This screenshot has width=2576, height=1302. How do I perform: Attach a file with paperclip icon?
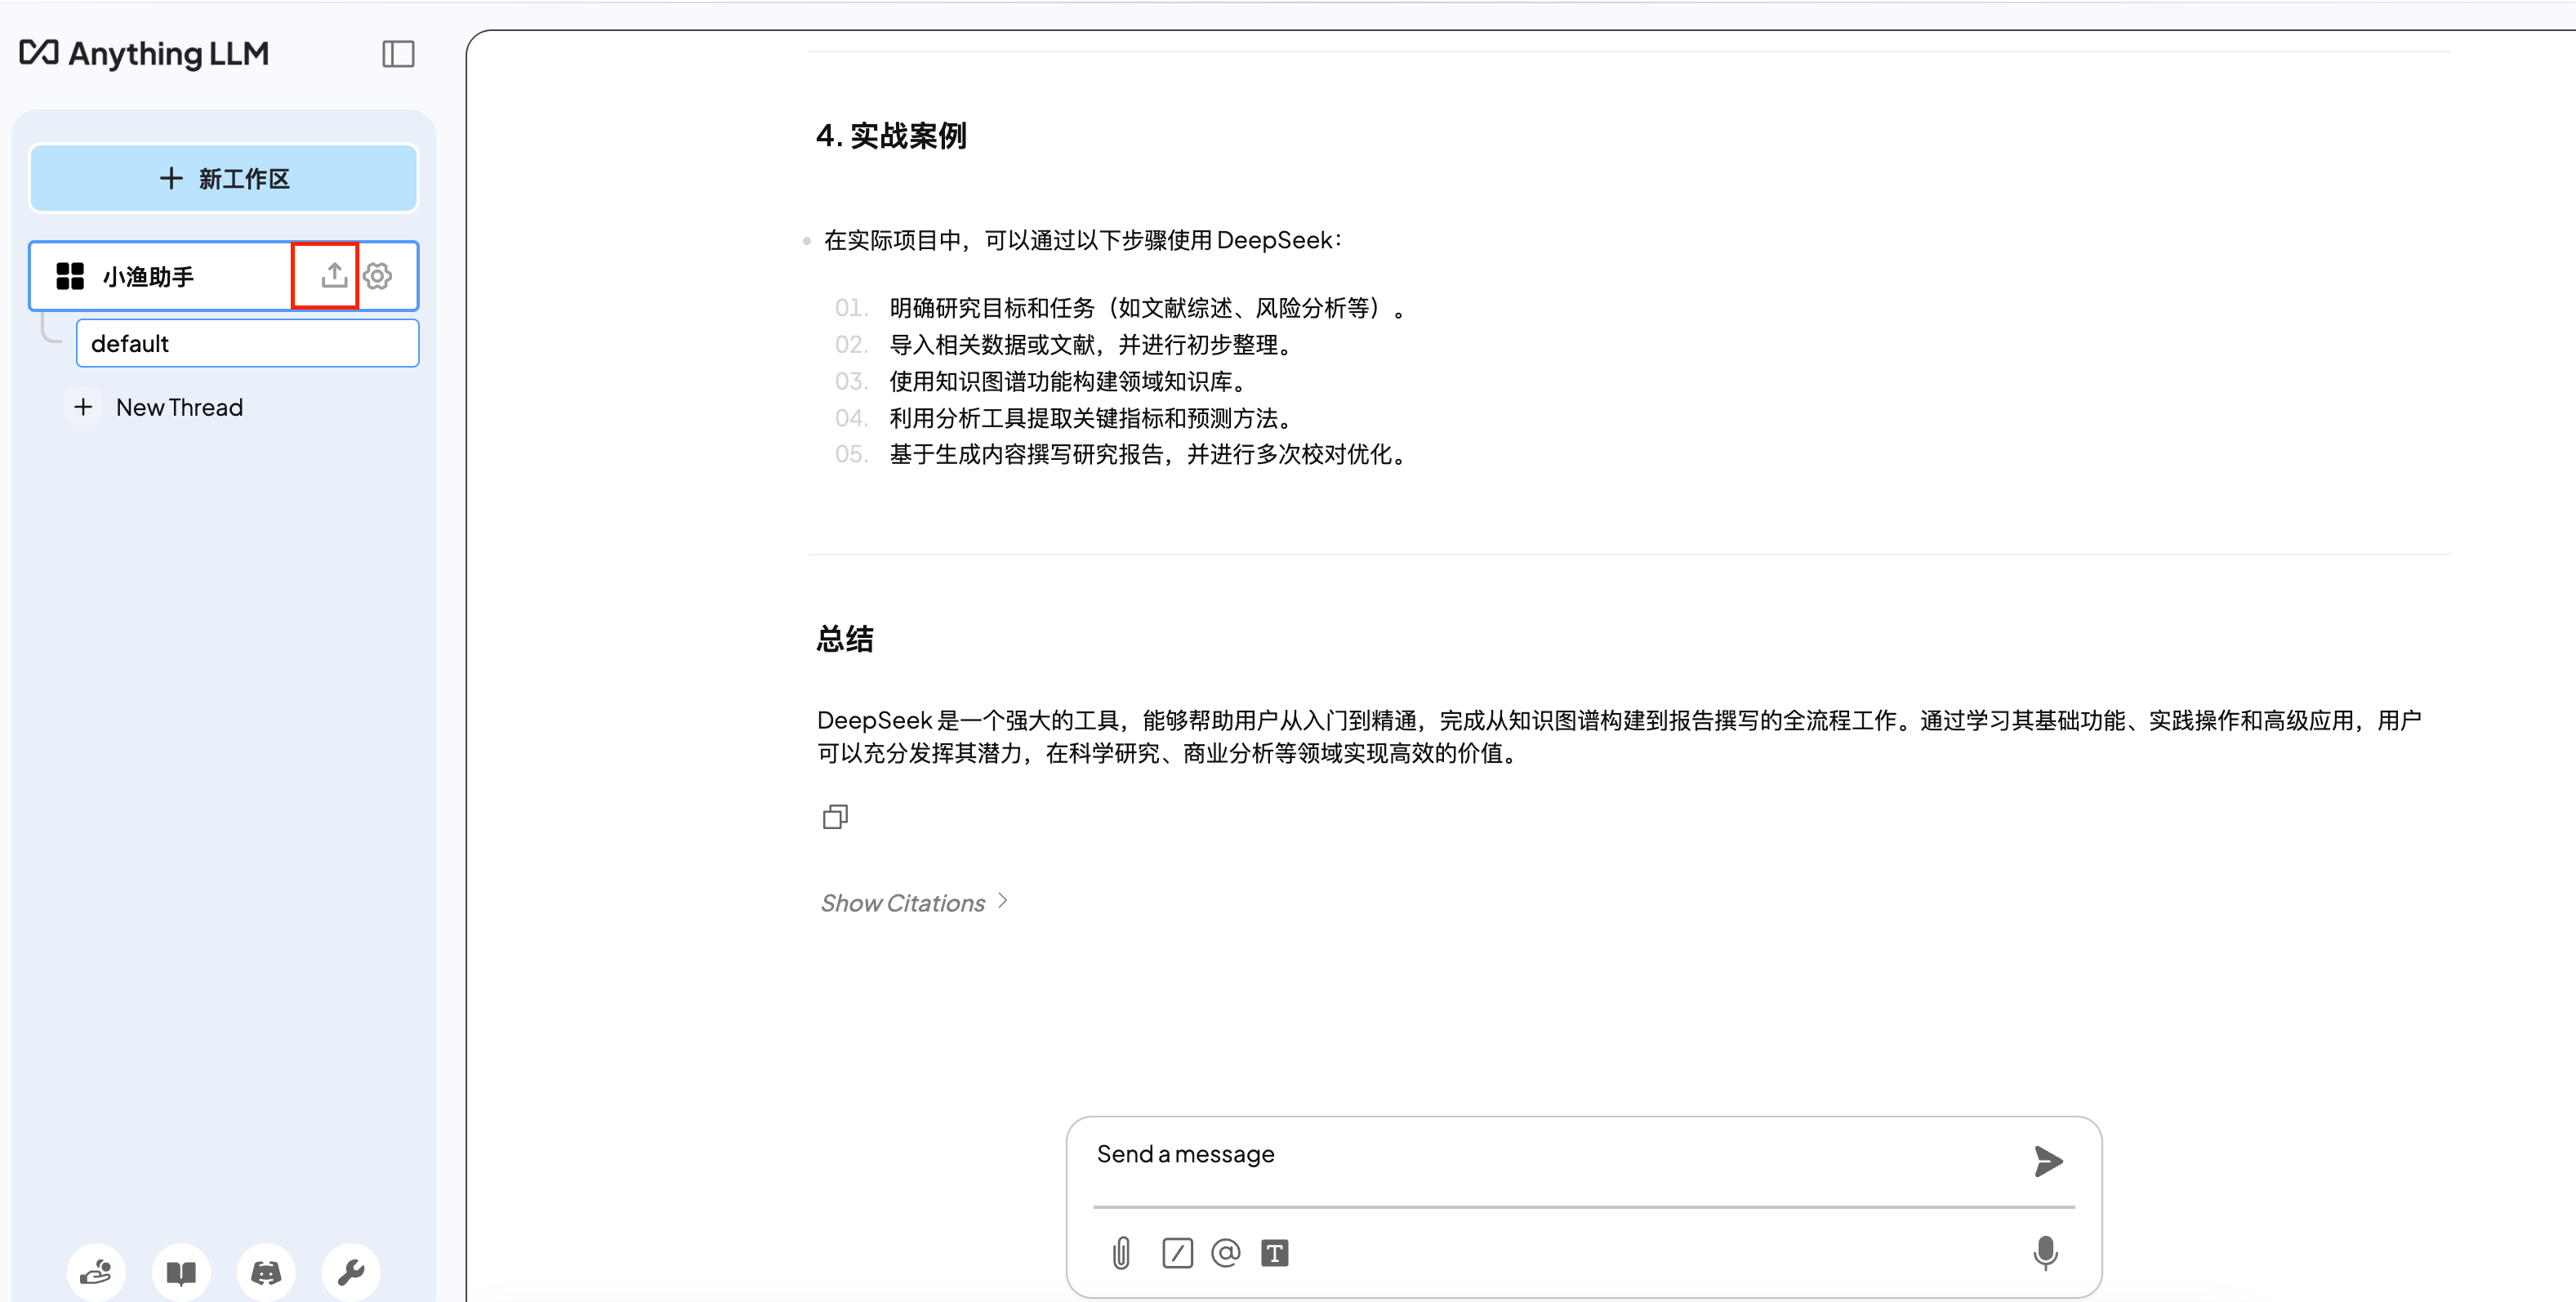point(1121,1253)
